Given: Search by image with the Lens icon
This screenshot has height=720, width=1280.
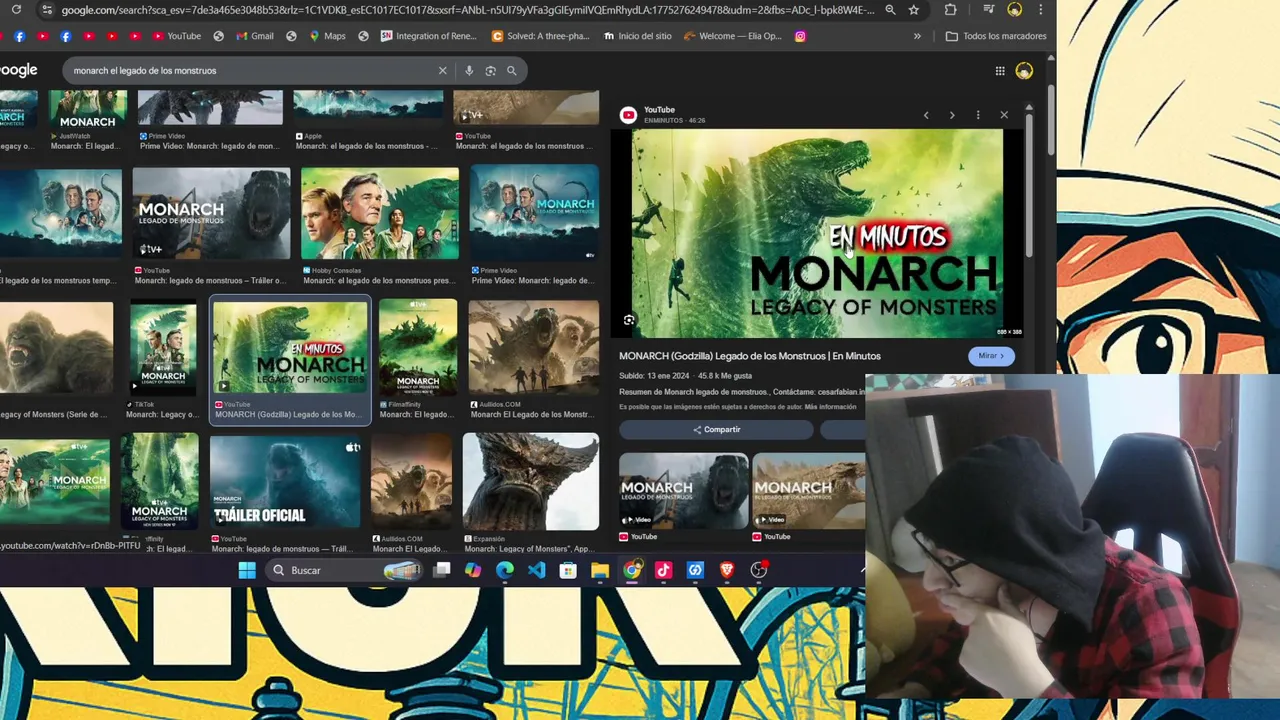Looking at the screenshot, I should pyautogui.click(x=490, y=71).
